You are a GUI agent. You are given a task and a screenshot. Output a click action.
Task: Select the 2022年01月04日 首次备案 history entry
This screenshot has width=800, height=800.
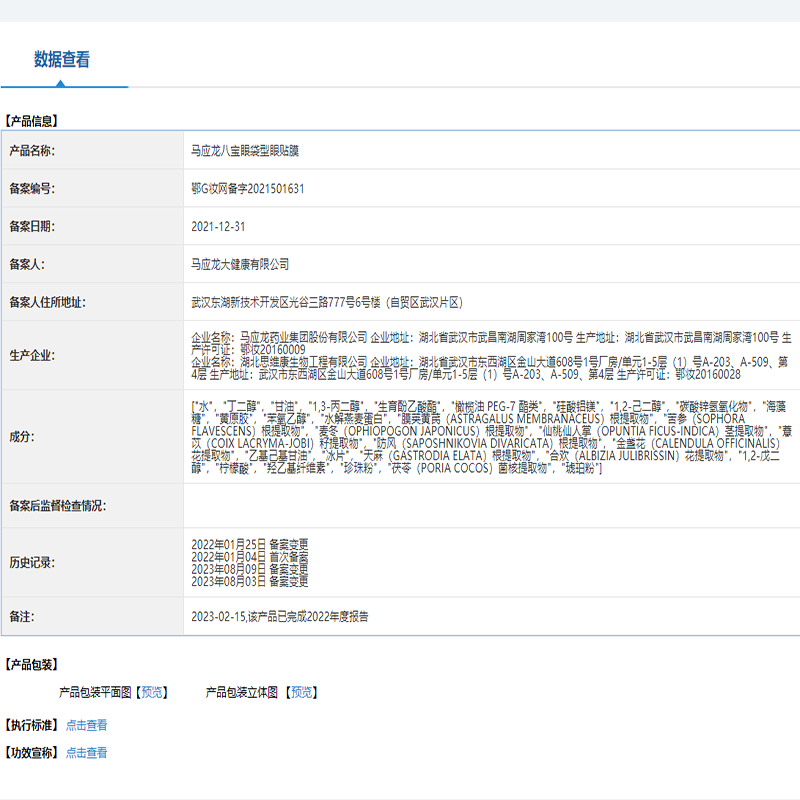pyautogui.click(x=249, y=556)
